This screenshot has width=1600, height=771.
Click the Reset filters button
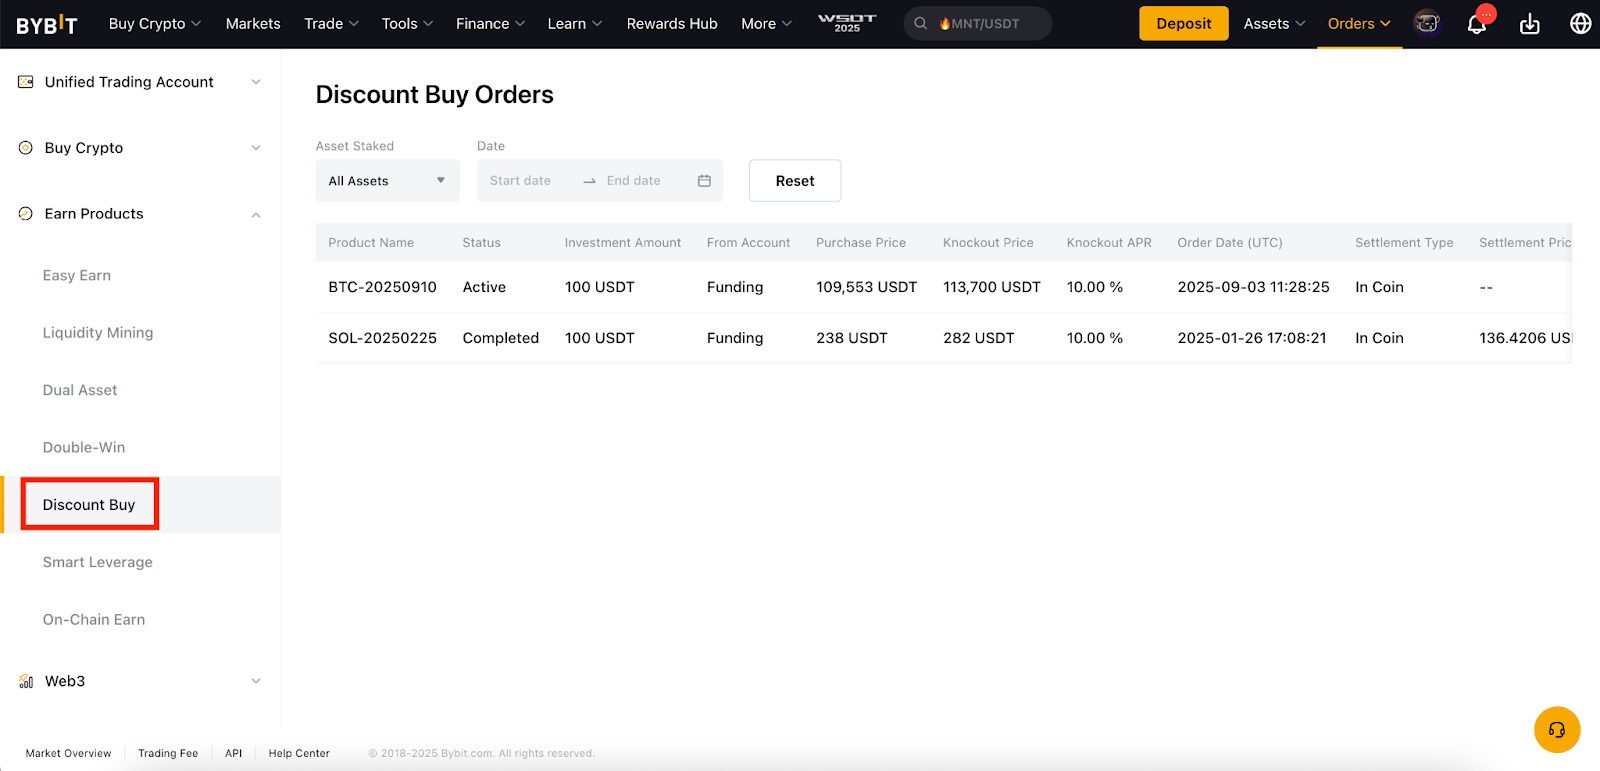click(x=795, y=181)
